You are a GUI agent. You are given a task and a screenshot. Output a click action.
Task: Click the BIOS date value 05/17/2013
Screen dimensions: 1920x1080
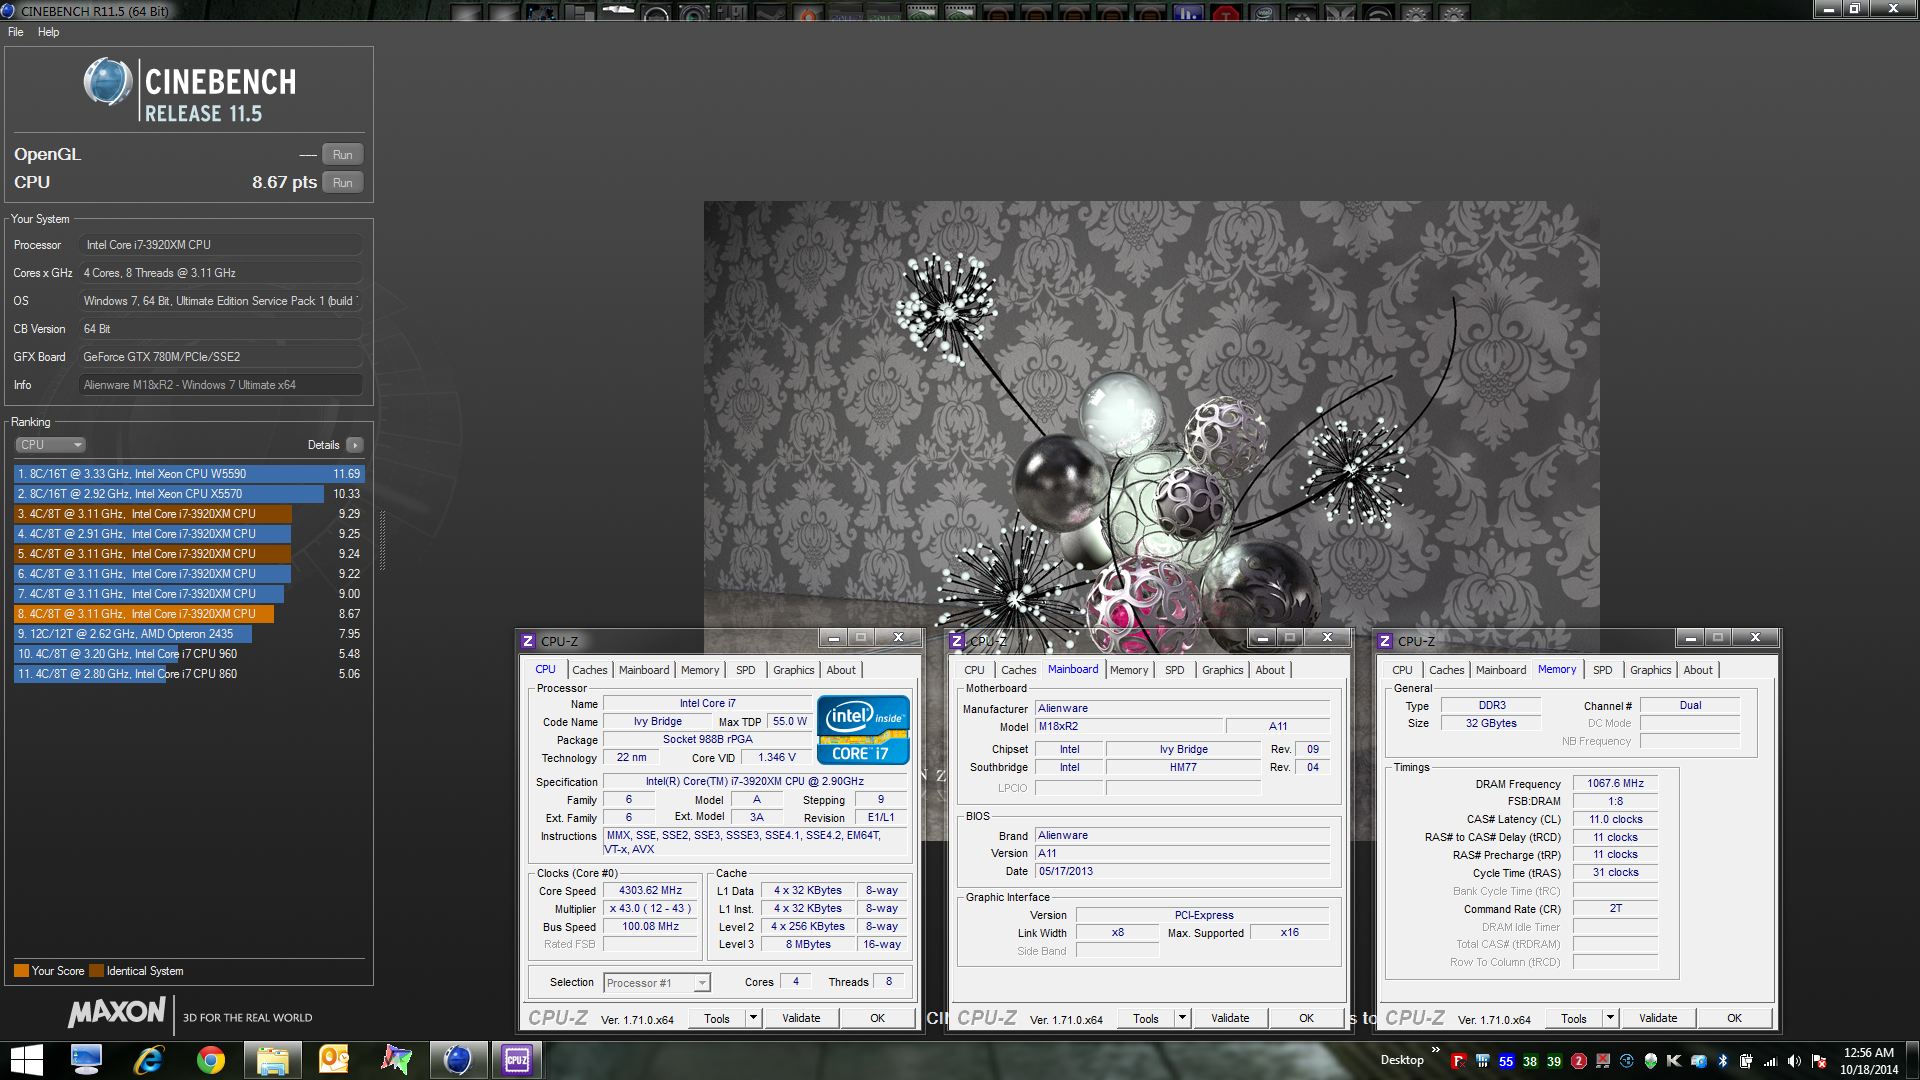(x=1183, y=871)
